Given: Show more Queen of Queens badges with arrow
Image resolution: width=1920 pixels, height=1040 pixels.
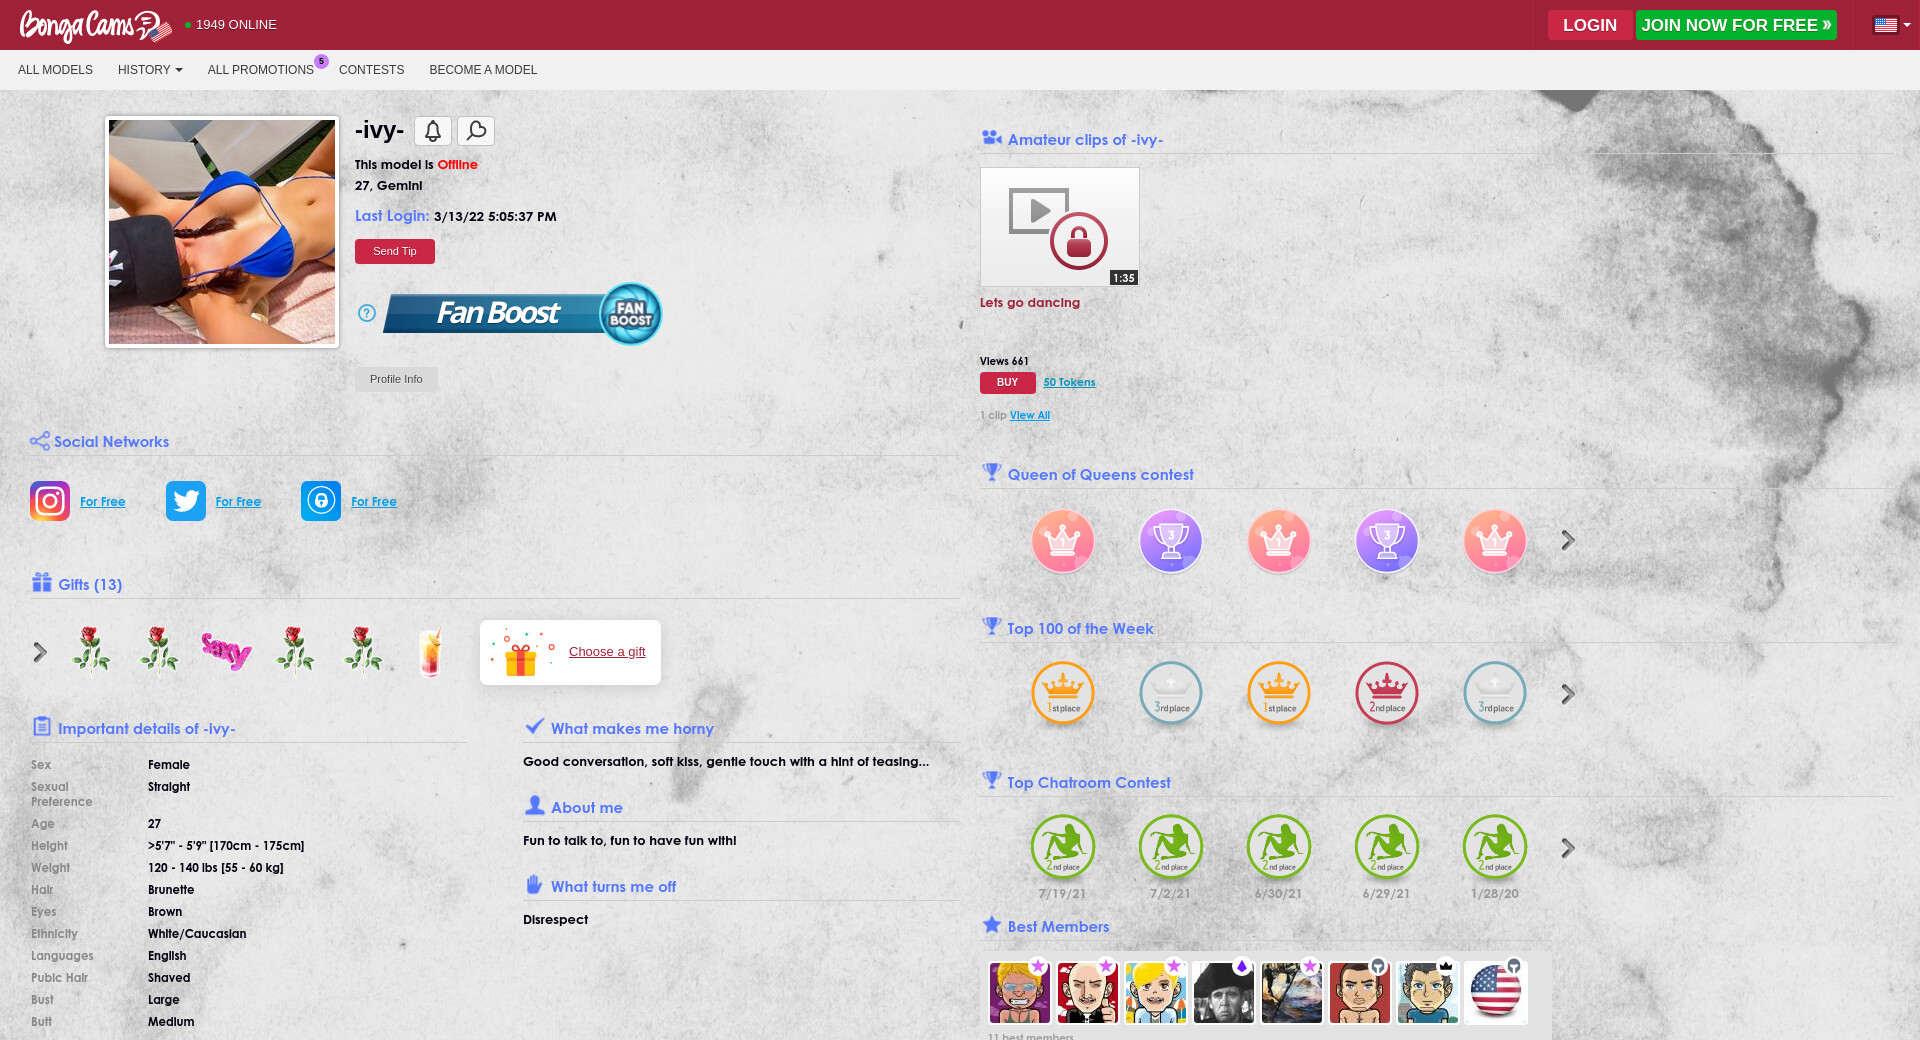Looking at the screenshot, I should [x=1568, y=541].
